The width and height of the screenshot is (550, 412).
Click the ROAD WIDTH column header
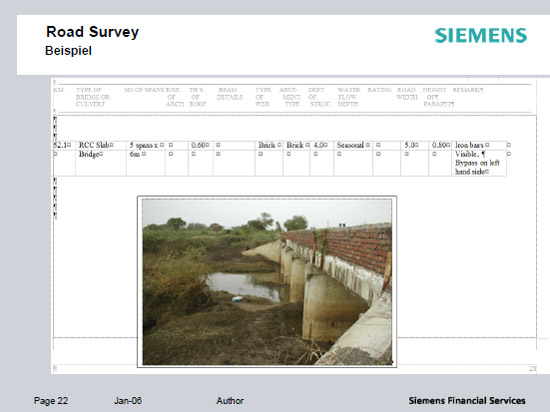coord(407,94)
